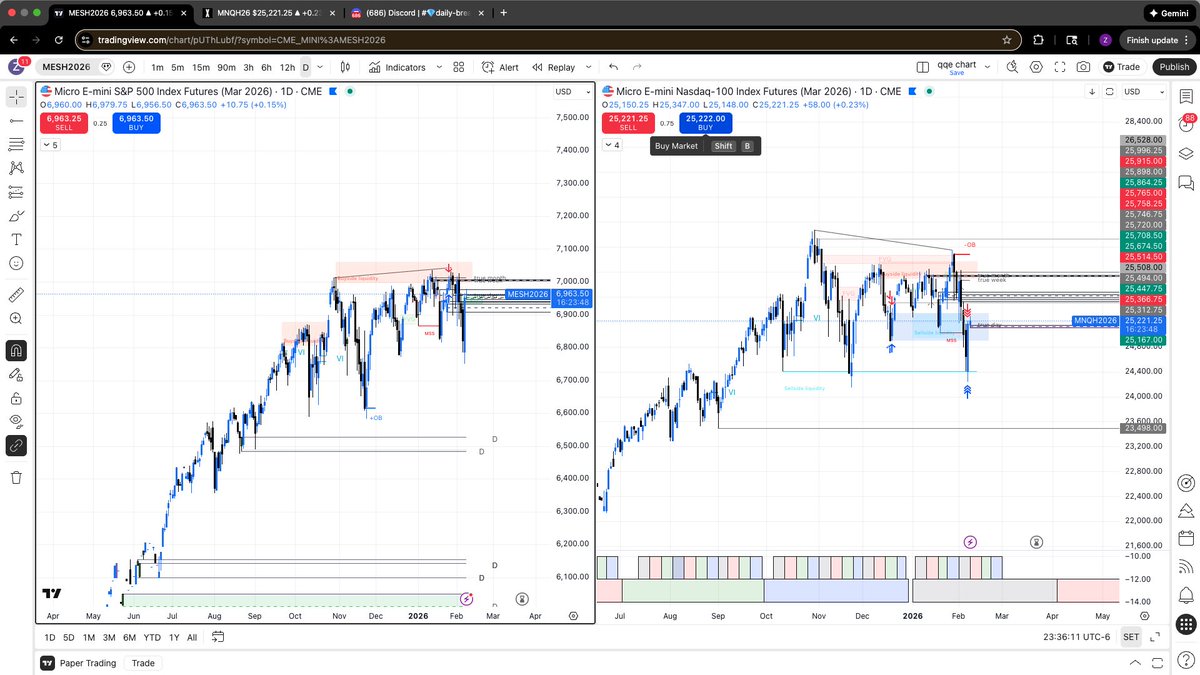Viewport: 1200px width, 675px height.
Task: Open chart settings hexagon icon
Action: [1036, 67]
